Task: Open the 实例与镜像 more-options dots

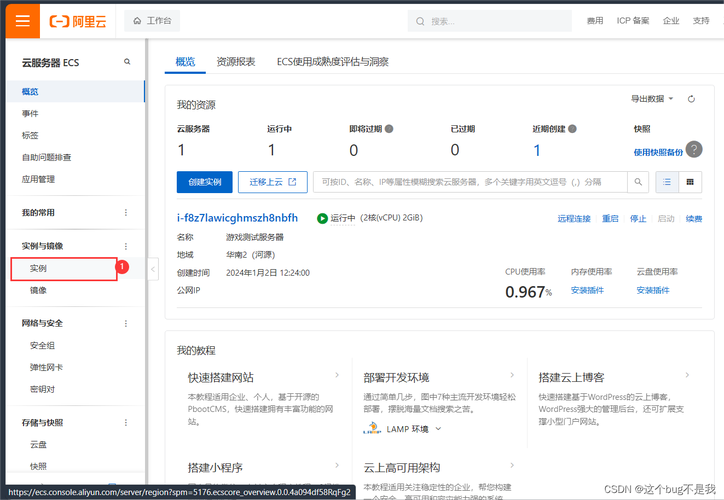Action: click(126, 246)
